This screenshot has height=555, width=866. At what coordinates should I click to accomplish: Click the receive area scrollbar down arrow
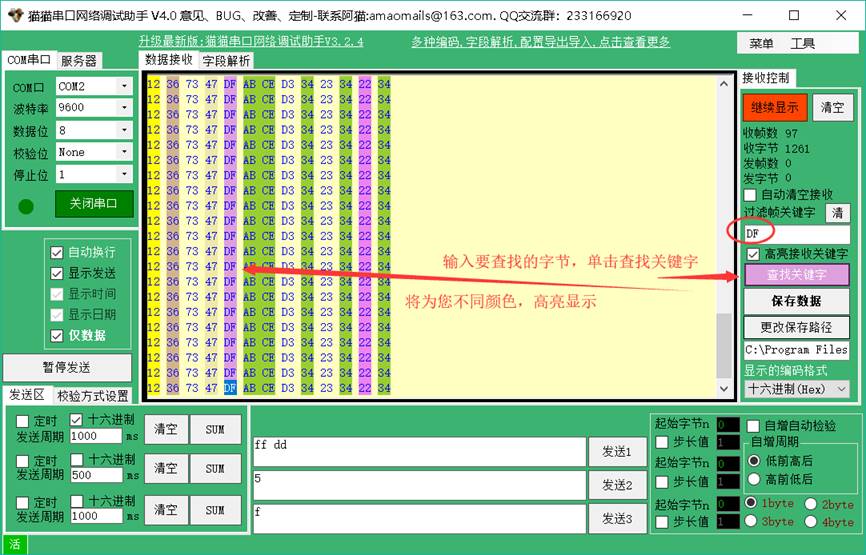coord(725,388)
